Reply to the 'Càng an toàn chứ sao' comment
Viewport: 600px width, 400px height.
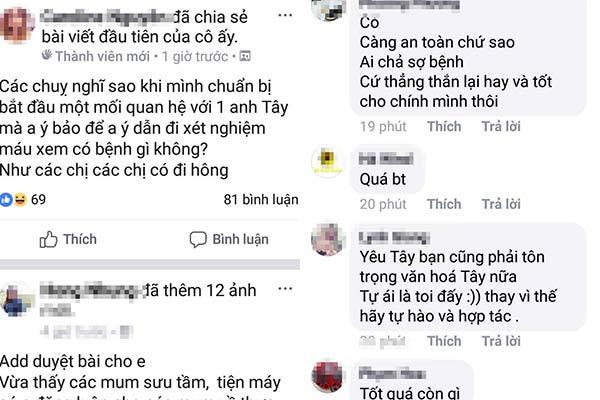(x=501, y=126)
